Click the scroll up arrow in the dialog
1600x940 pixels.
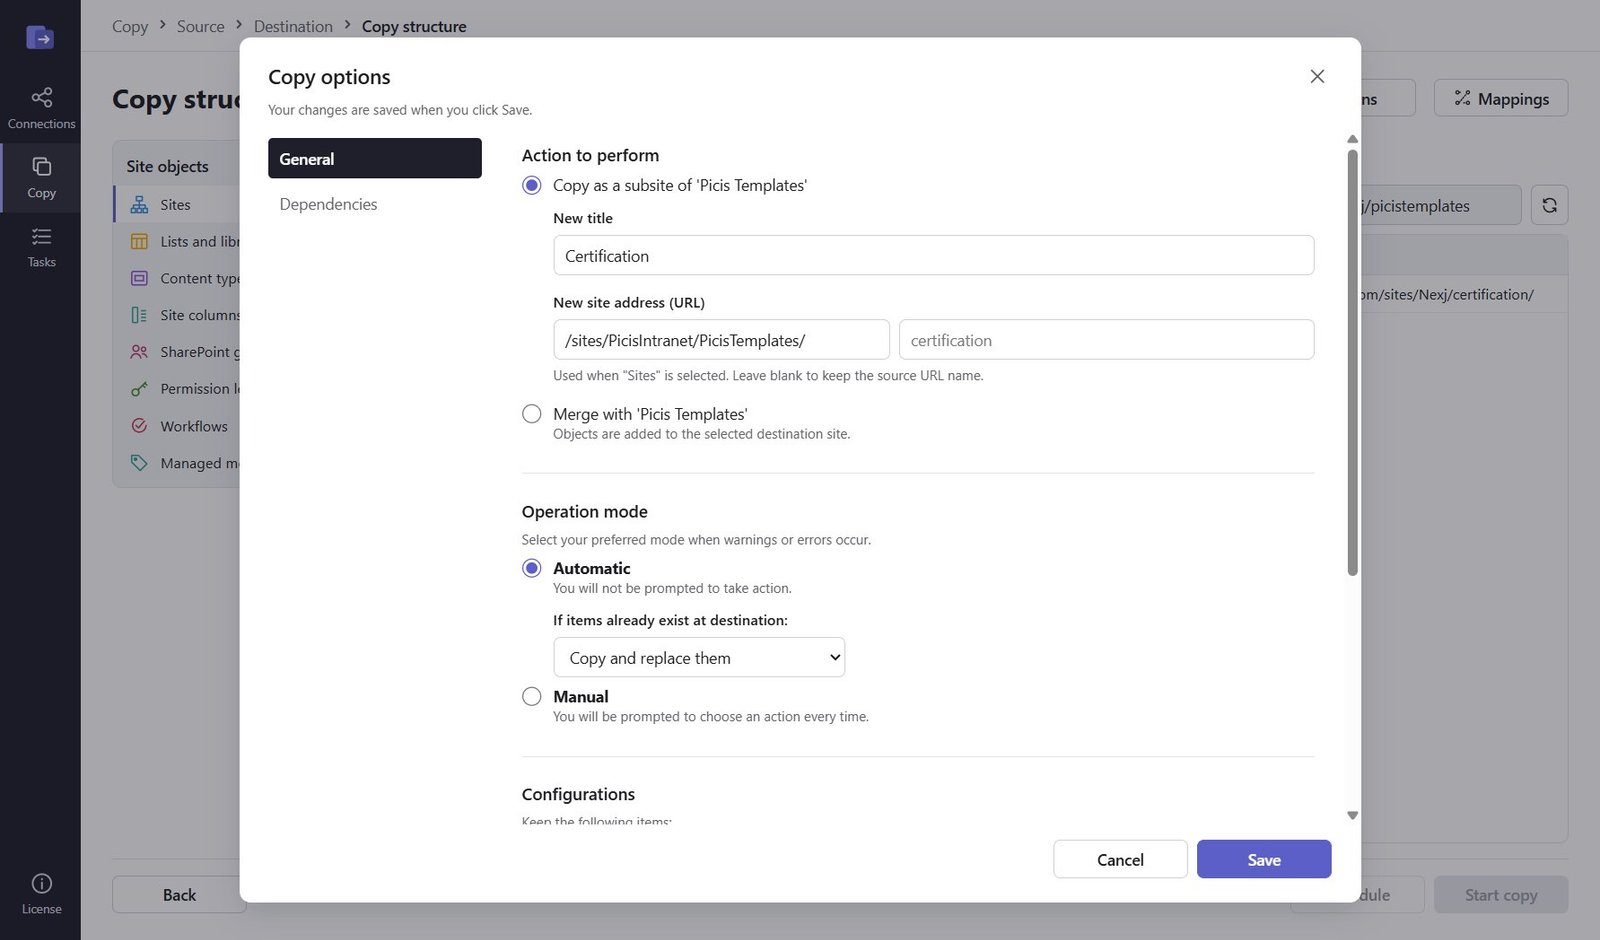(x=1352, y=139)
